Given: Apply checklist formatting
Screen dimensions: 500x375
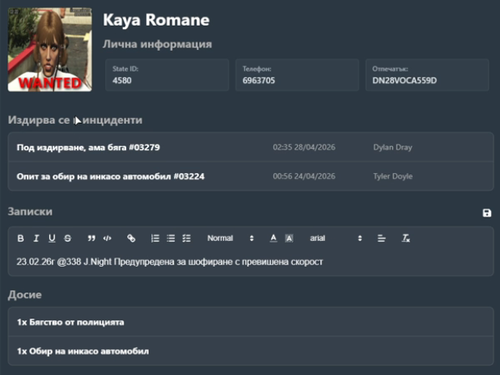Looking at the screenshot, I should (x=186, y=238).
